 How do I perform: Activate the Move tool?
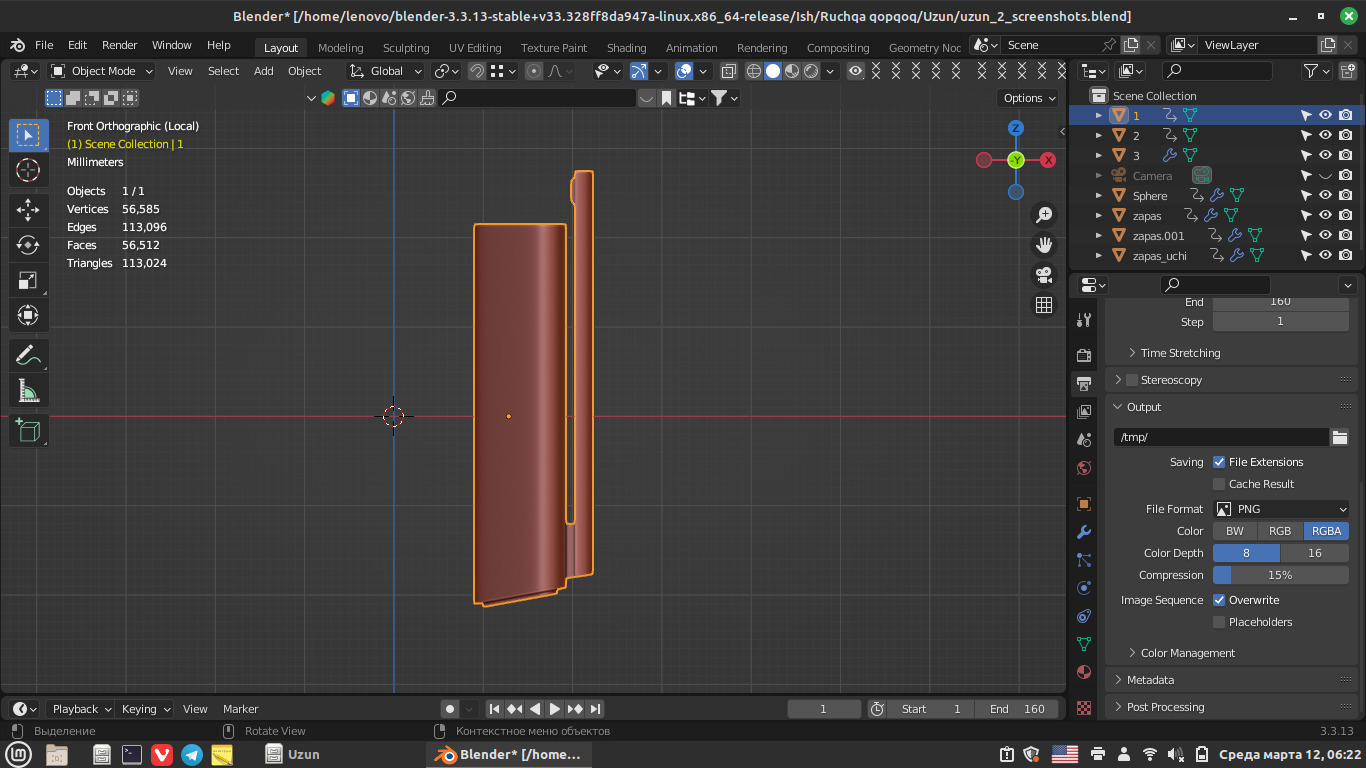(x=28, y=209)
